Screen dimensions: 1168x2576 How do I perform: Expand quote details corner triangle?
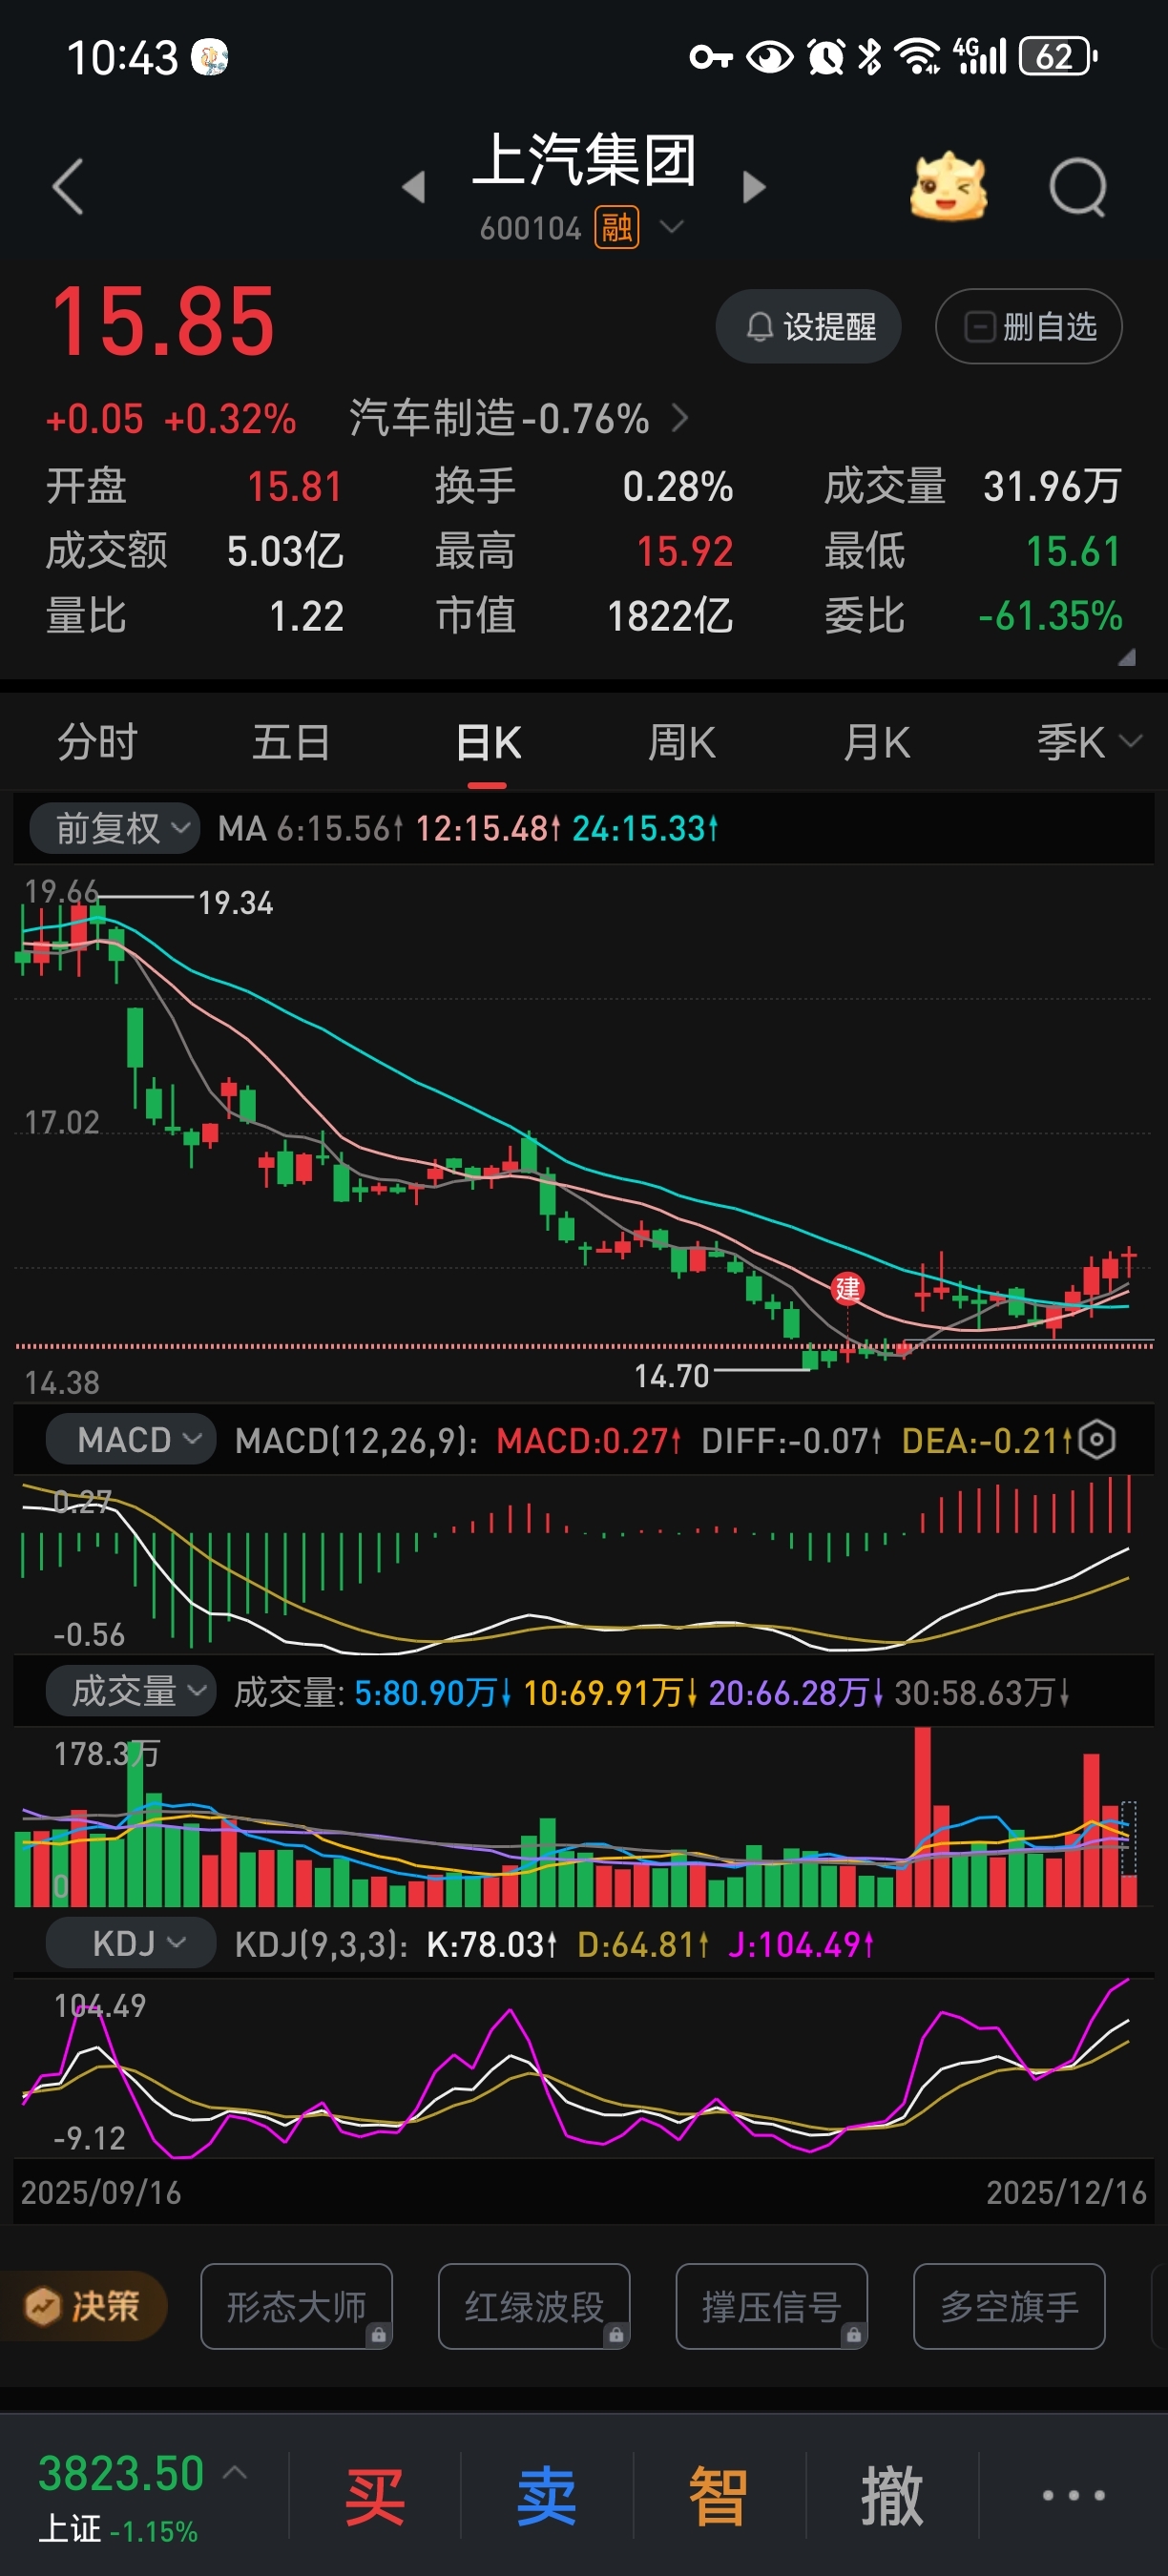pos(1127,657)
